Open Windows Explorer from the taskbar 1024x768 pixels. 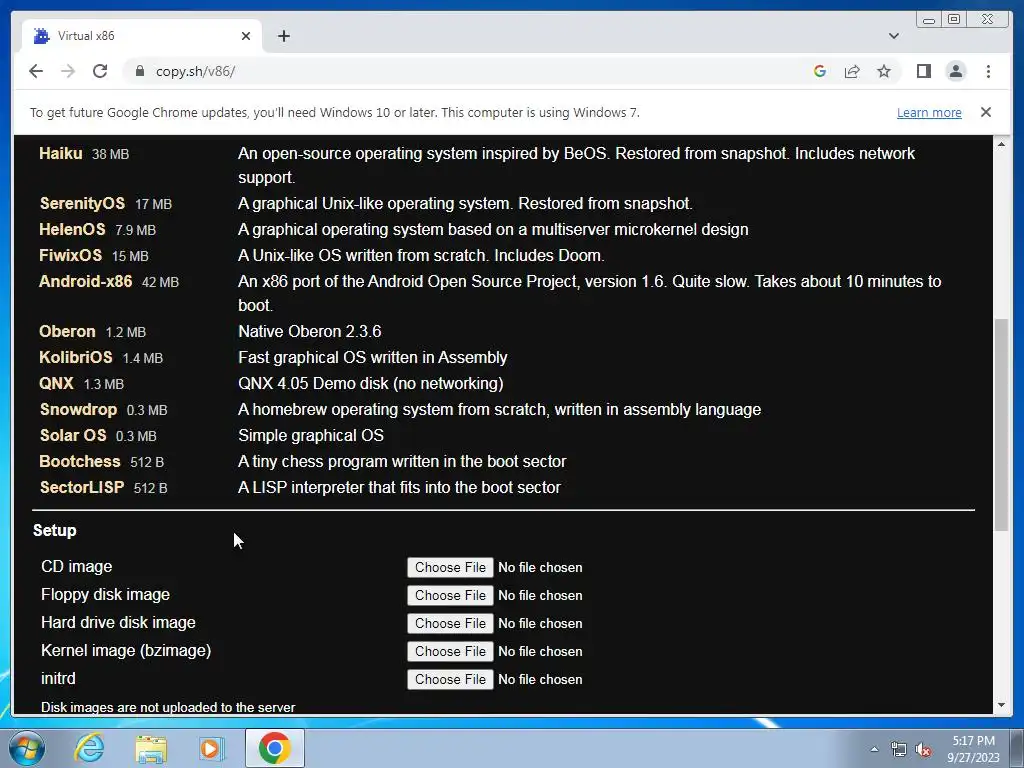pyautogui.click(x=151, y=748)
